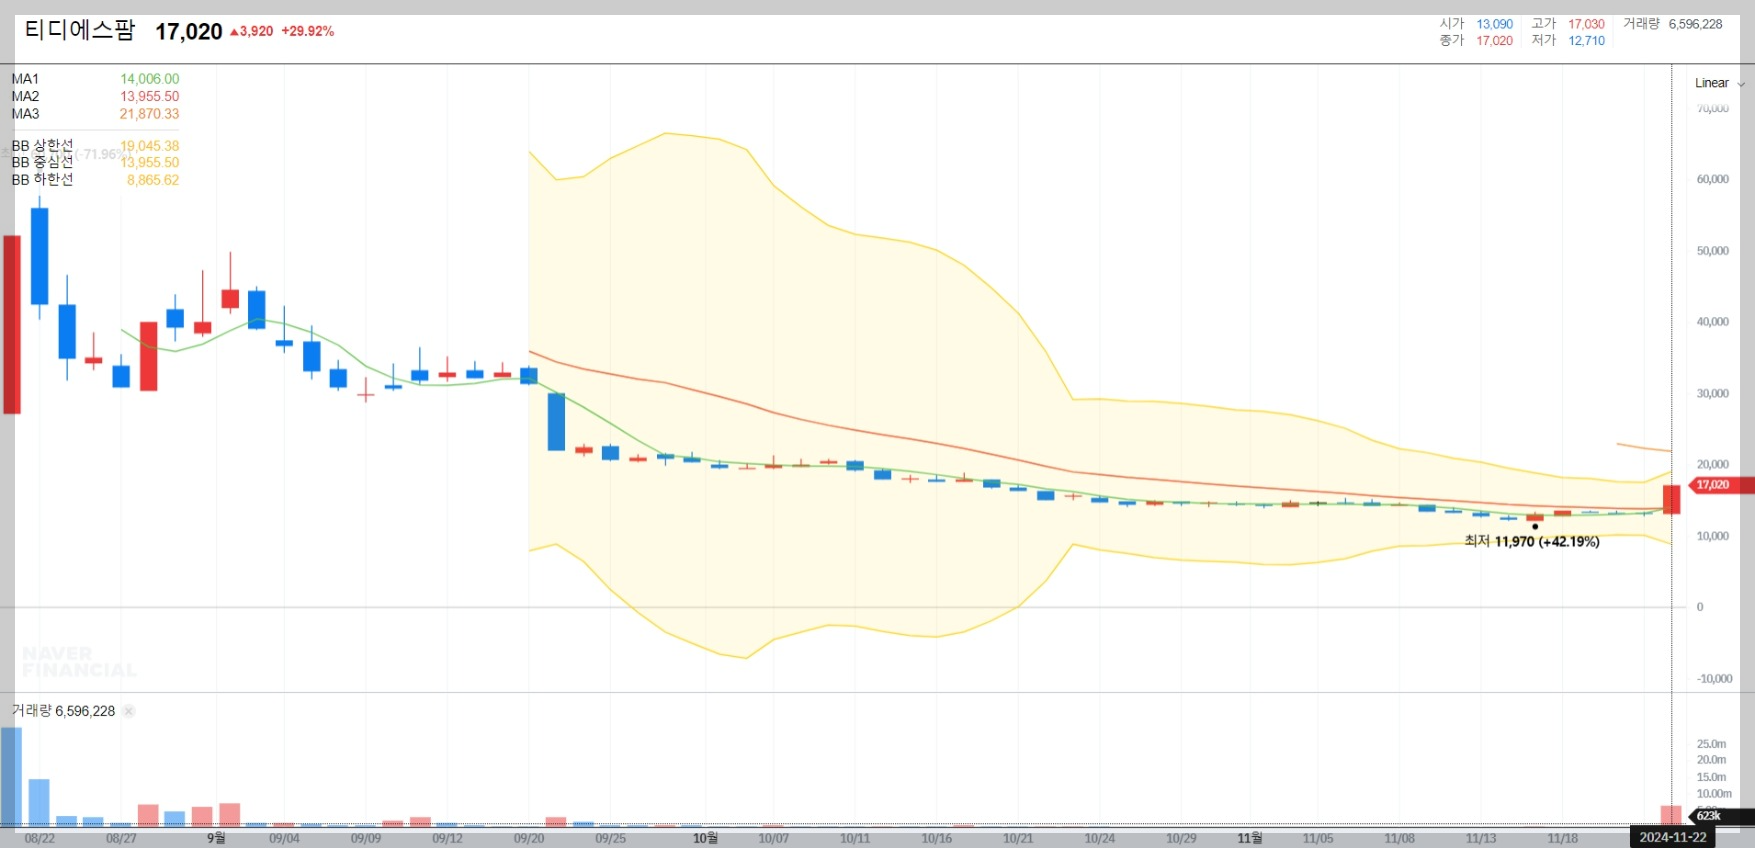Select the 11/18 date on time axis
The height and width of the screenshot is (848, 1755).
pyautogui.click(x=1563, y=838)
